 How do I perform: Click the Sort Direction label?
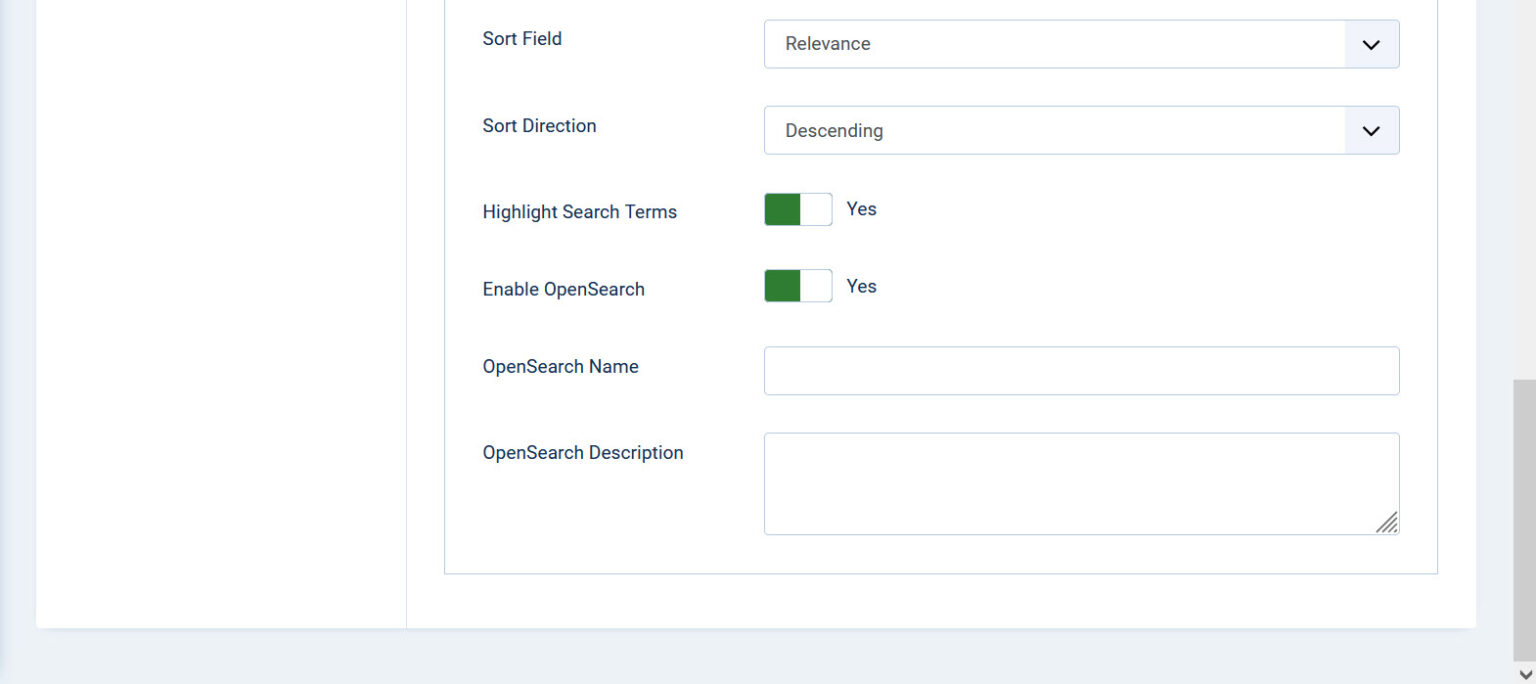(x=539, y=126)
